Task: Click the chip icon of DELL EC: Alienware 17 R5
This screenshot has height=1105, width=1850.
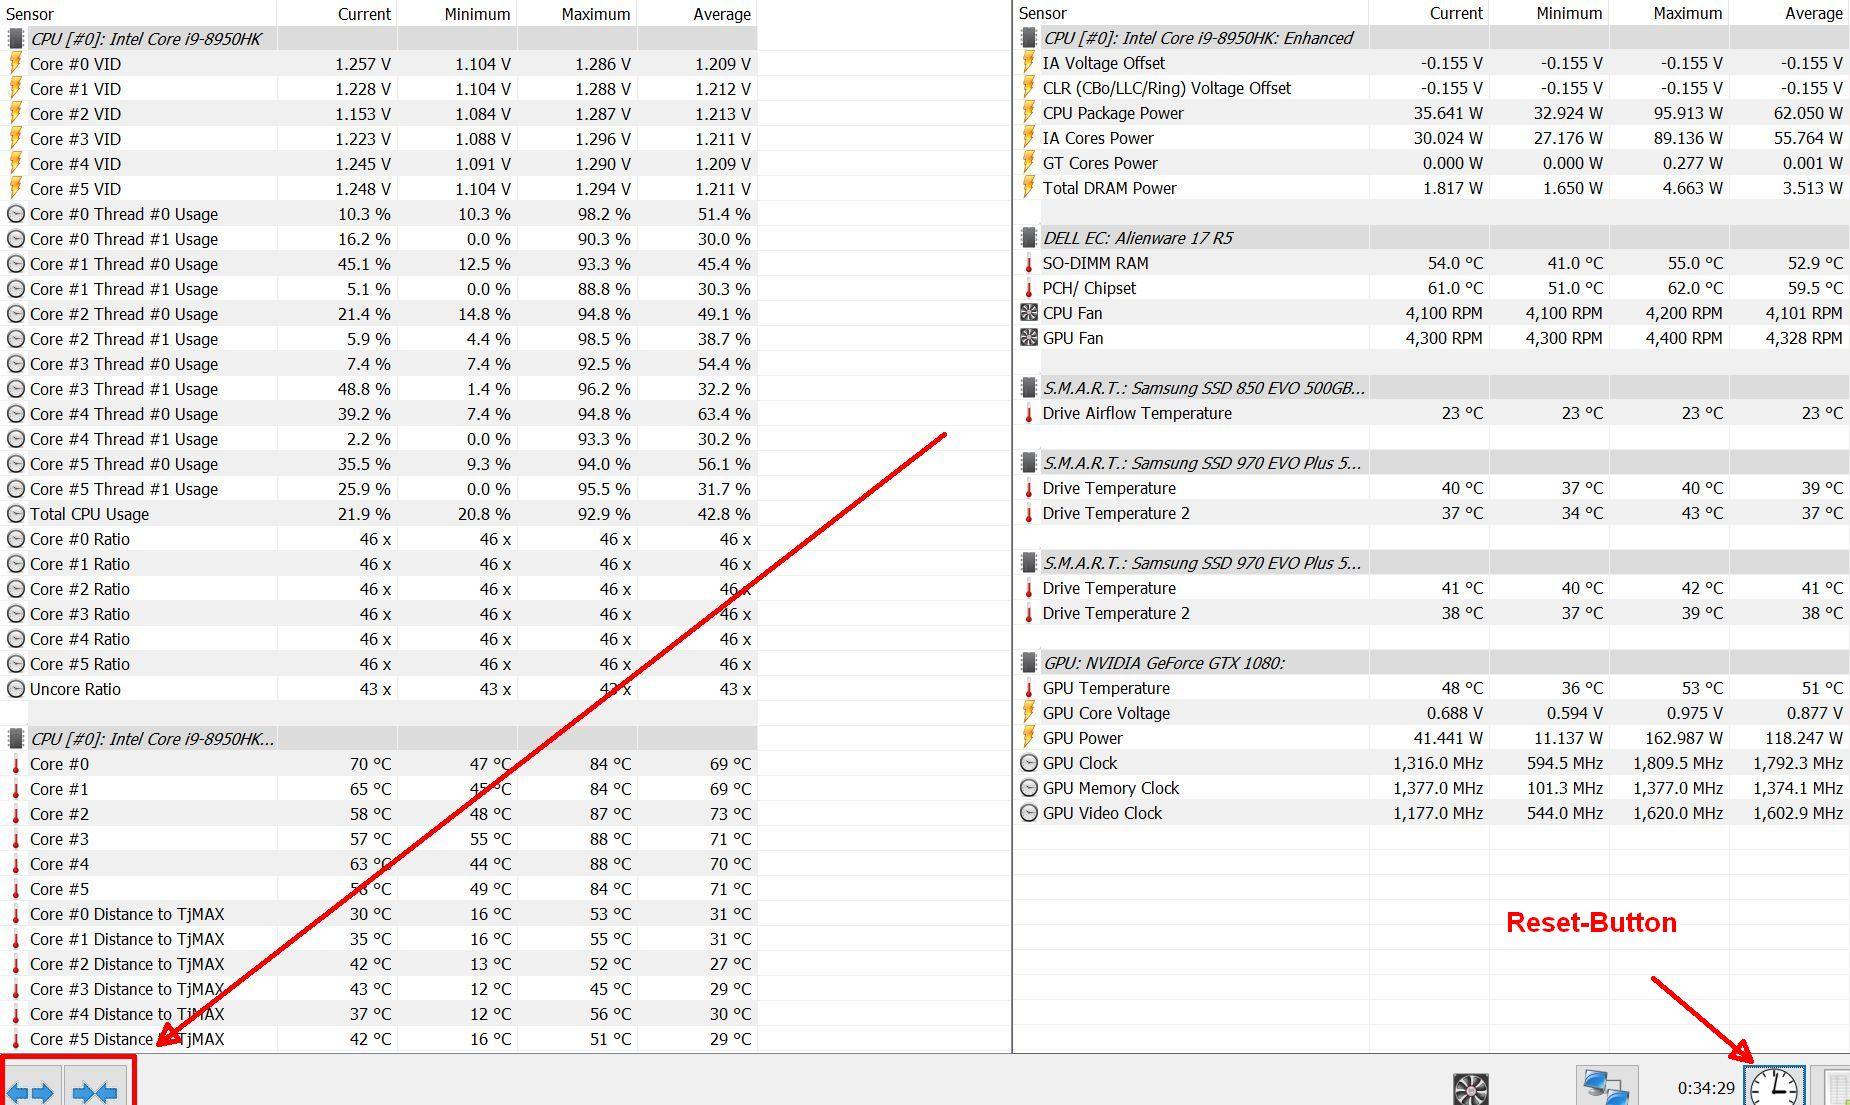Action: [x=1028, y=238]
